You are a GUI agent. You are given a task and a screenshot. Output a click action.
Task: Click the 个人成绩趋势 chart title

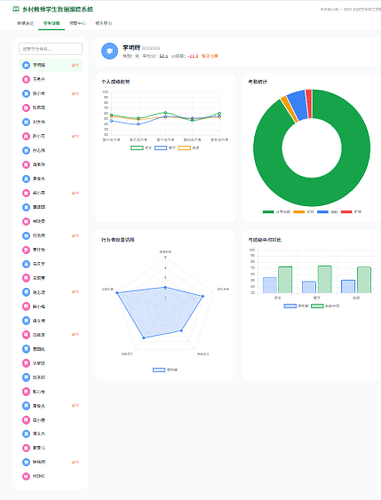[115, 82]
